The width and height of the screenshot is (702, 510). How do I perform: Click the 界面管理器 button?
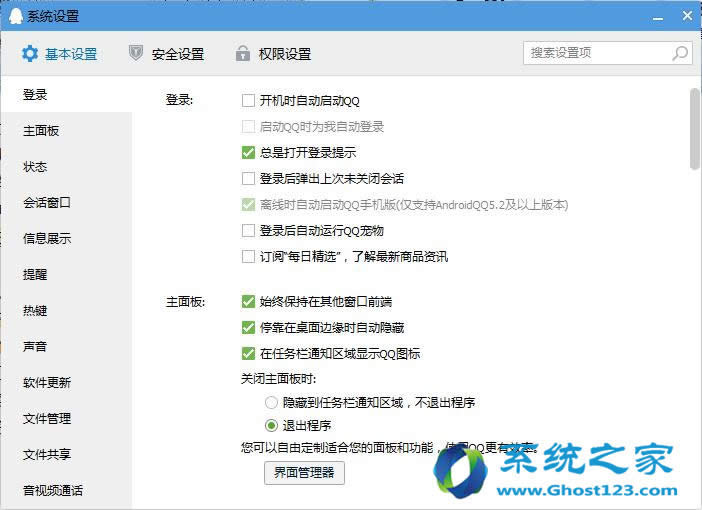[304, 472]
